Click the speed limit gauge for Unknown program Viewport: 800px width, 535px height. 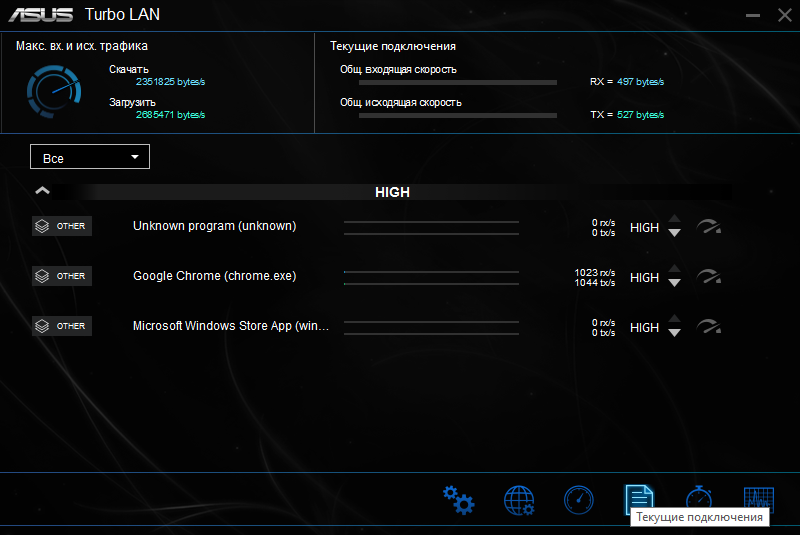point(709,226)
